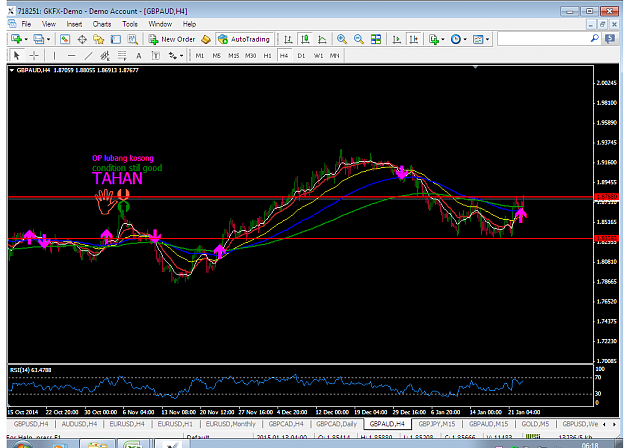Switch to the EURUSD,Monthly chart tab
The width and height of the screenshot is (625, 448).
(x=231, y=424)
